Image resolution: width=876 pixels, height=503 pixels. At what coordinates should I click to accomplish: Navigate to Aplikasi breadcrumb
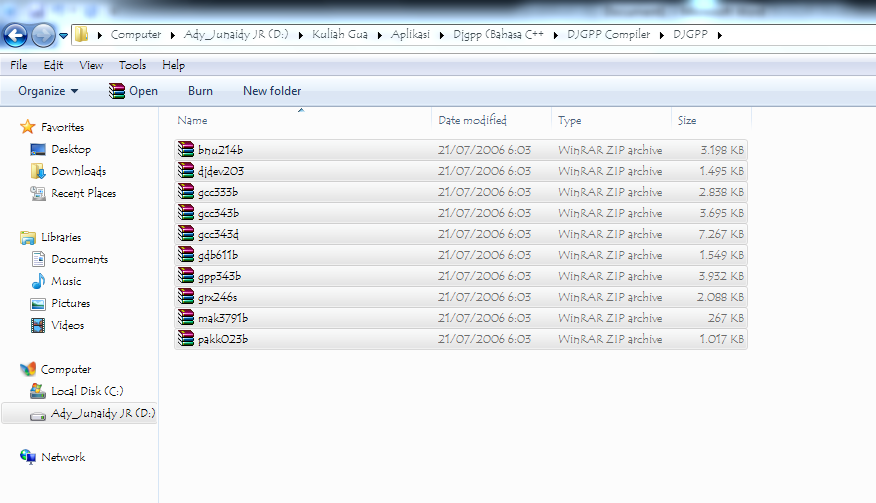(x=410, y=35)
